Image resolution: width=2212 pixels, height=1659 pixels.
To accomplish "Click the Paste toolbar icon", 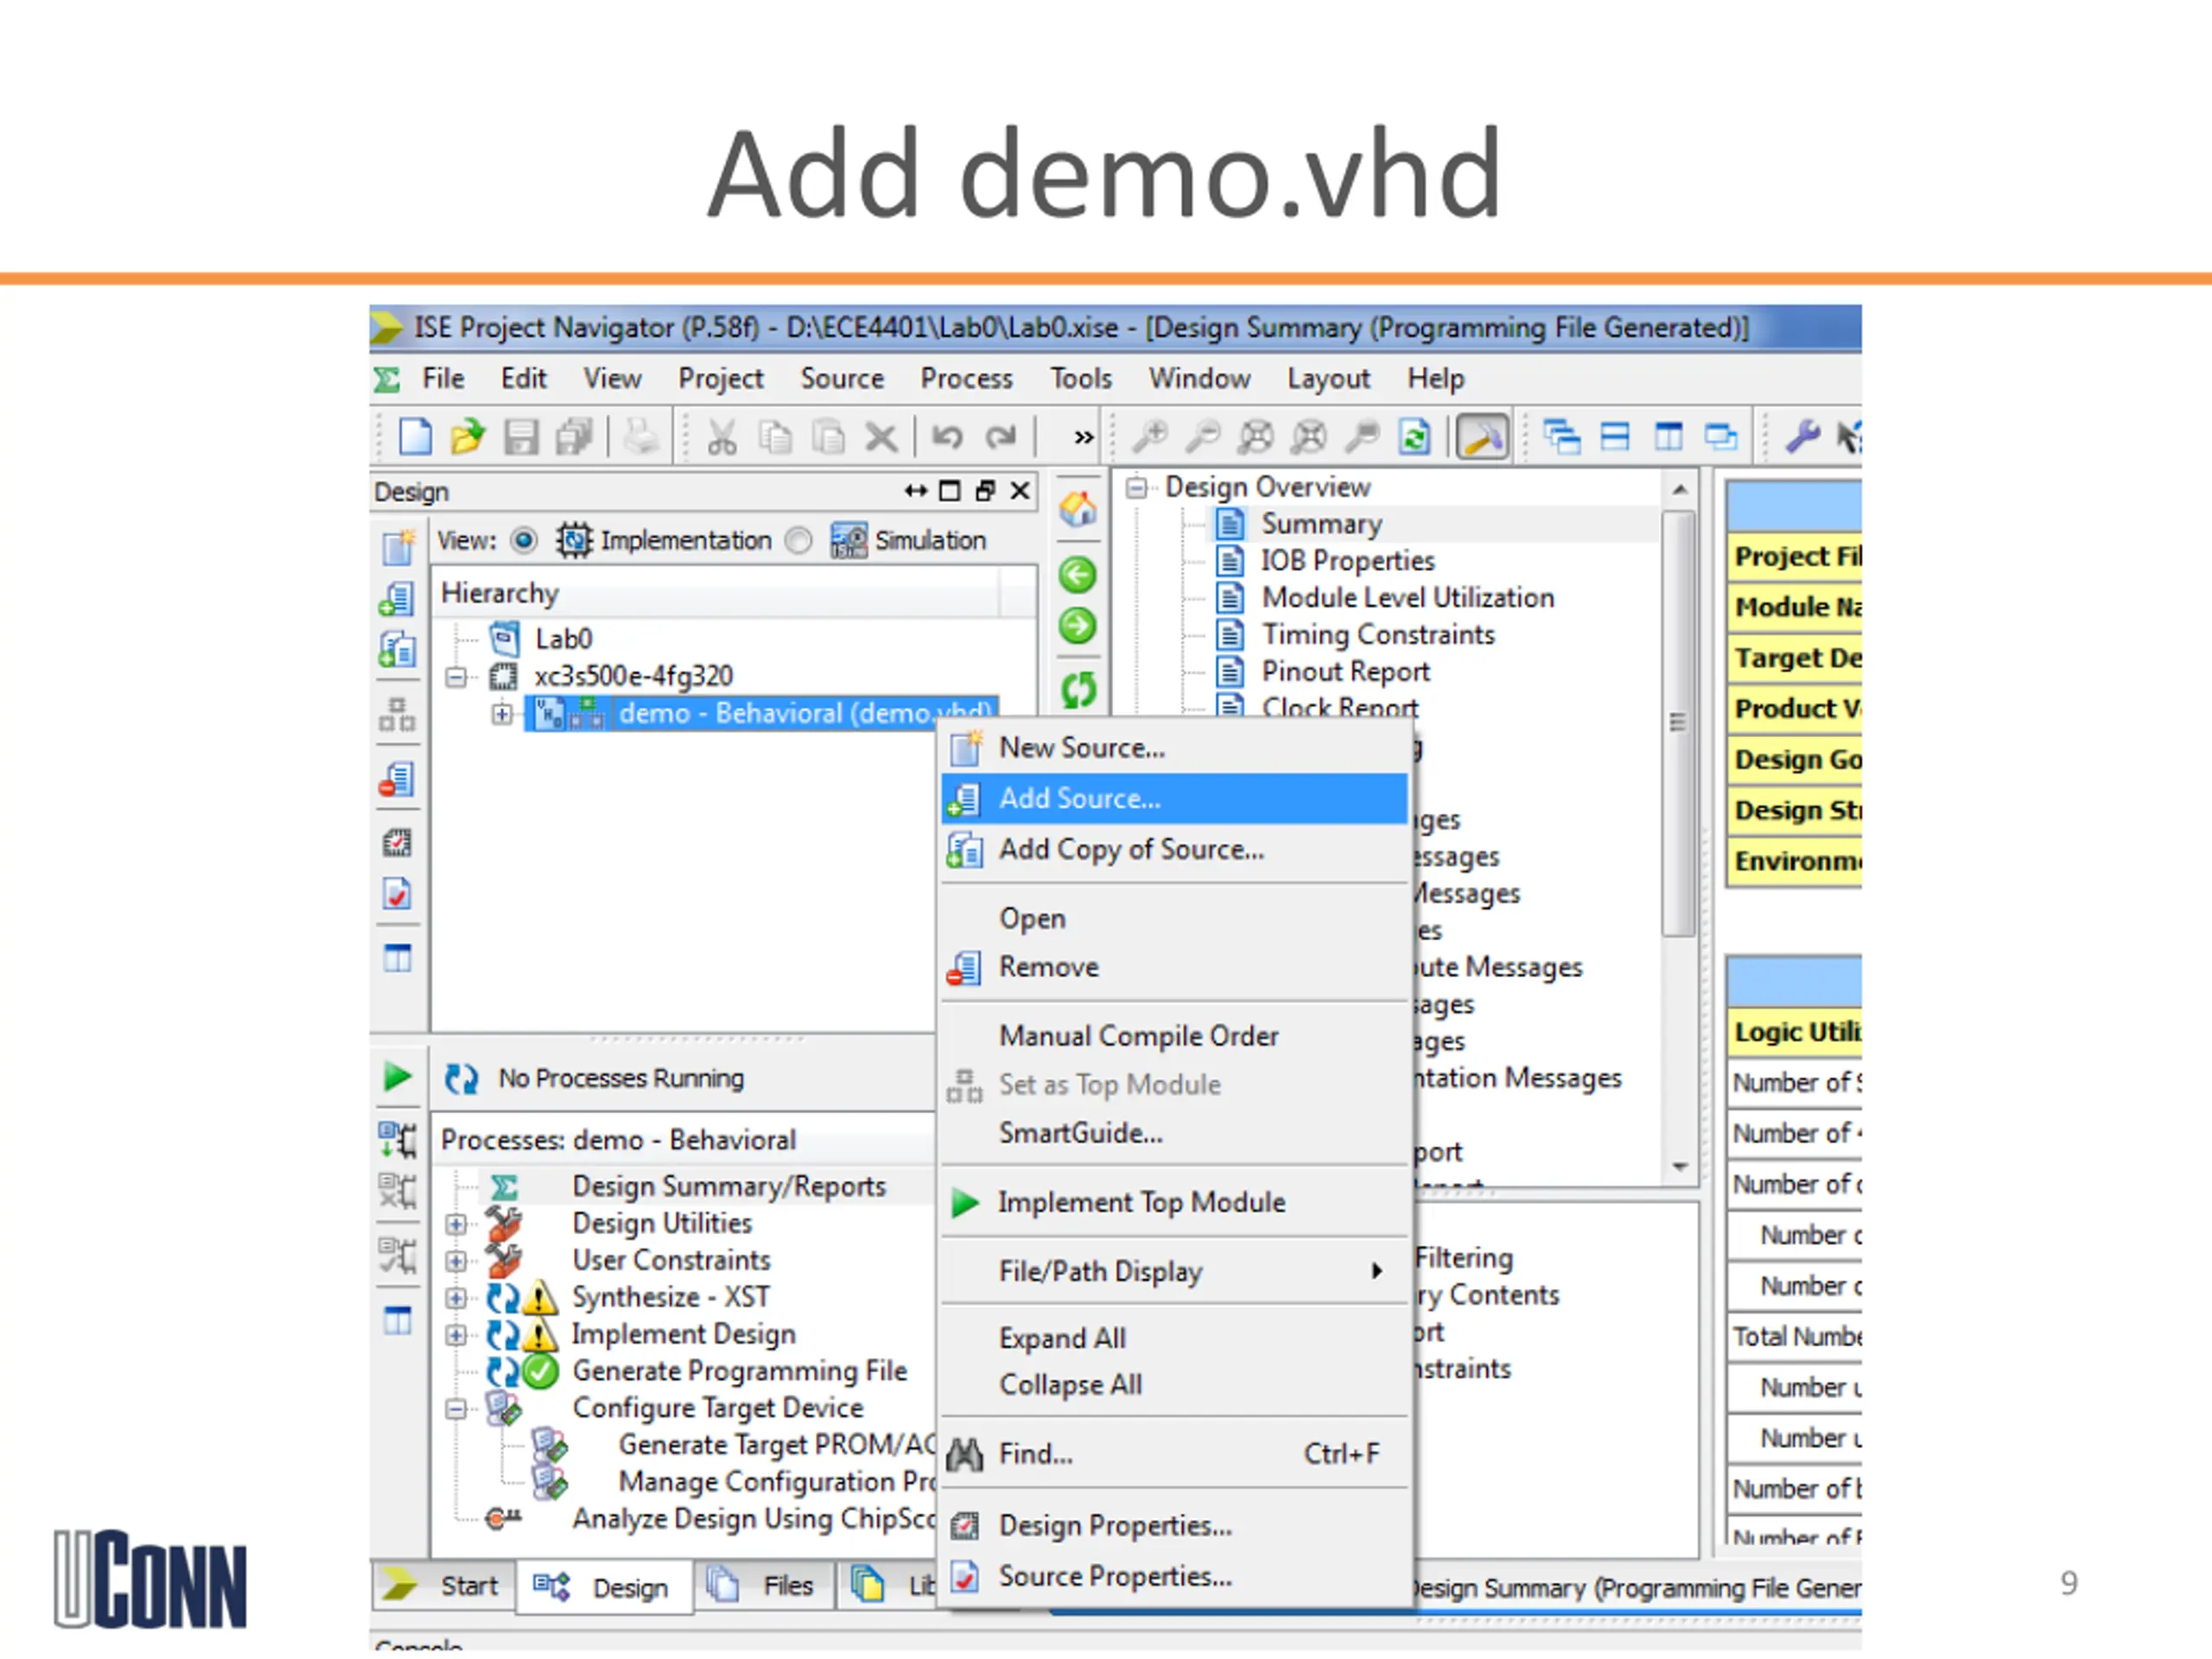I will [828, 437].
